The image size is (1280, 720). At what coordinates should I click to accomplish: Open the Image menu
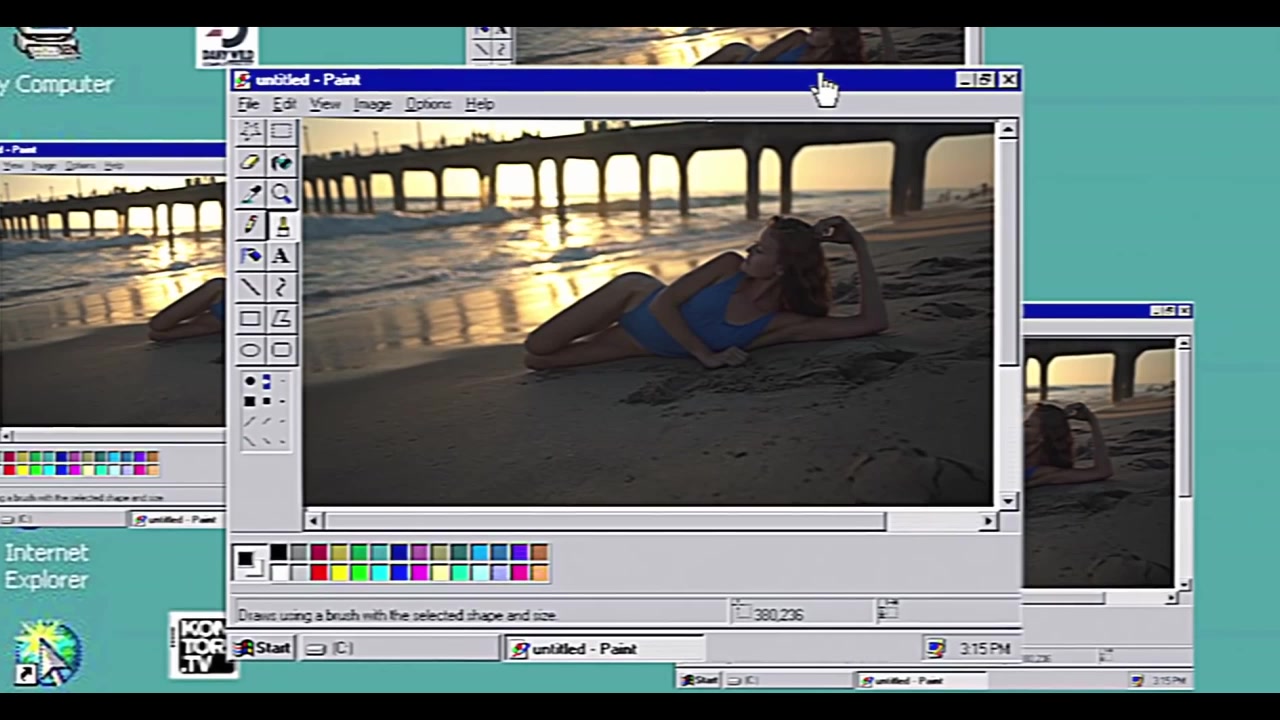[372, 104]
